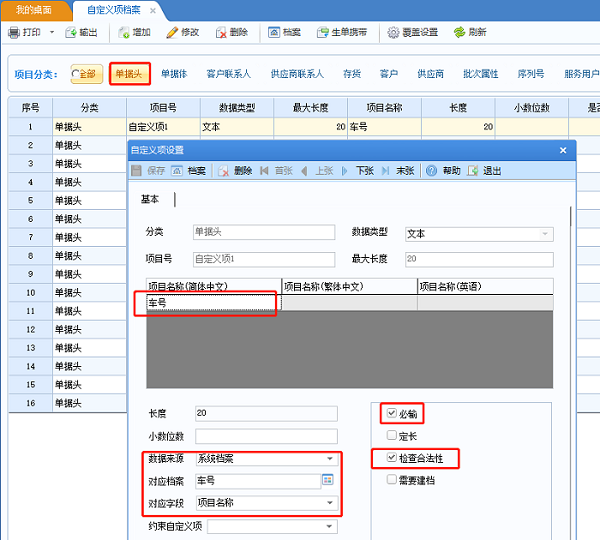Click the 输出 export icon
Screen dimensions: 600x540
tap(71, 33)
